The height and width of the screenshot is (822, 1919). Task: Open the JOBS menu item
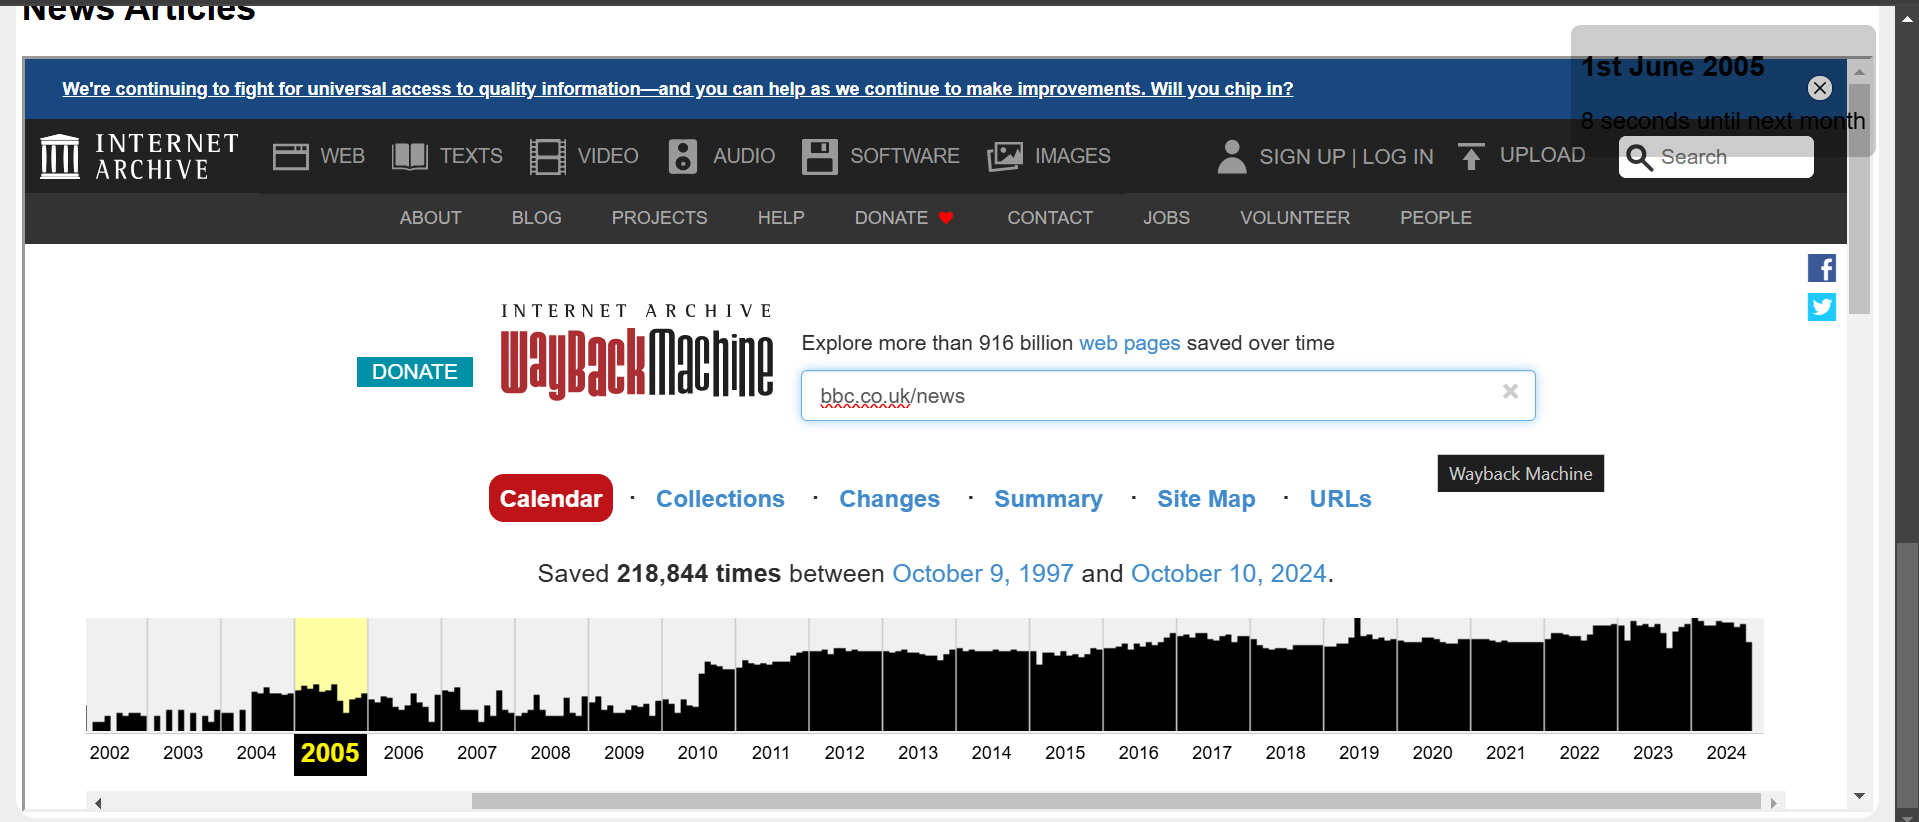1167,218
